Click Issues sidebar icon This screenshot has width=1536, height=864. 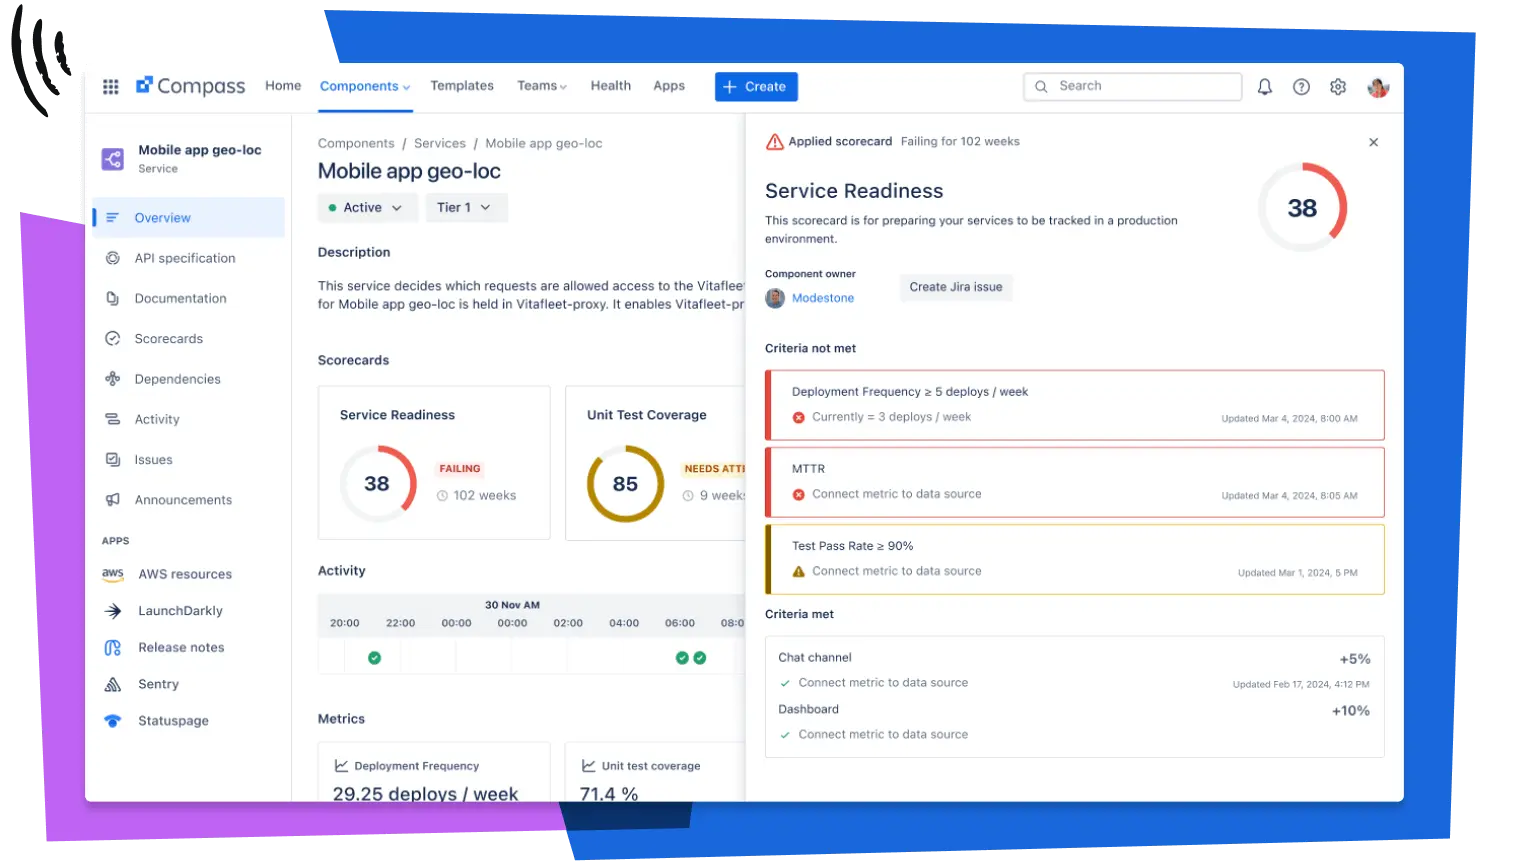pos(113,460)
